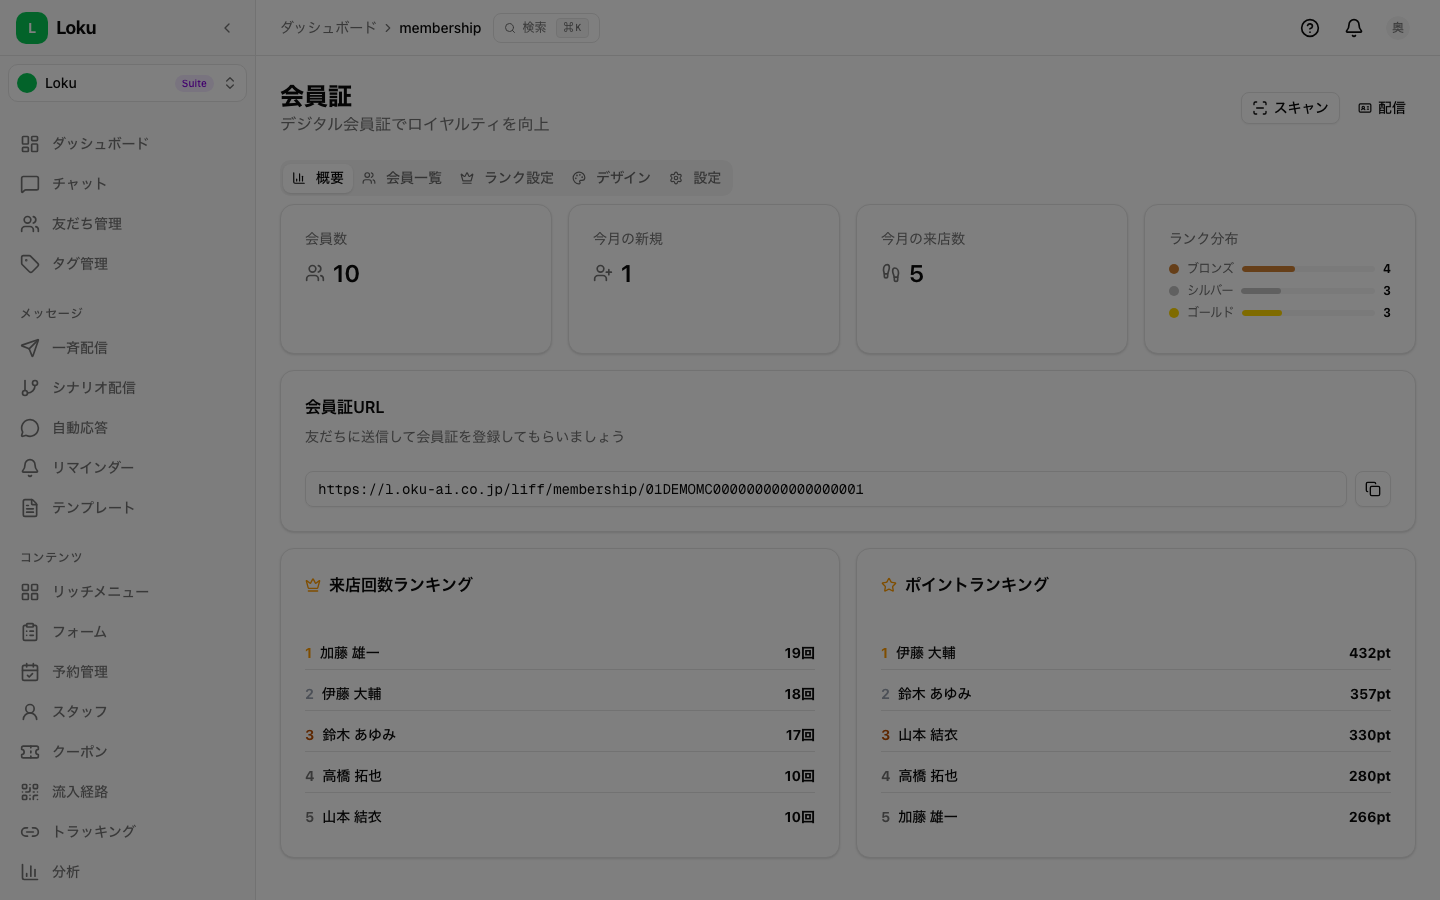
Task: Switch to the ランク設定 tab
Action: click(507, 178)
